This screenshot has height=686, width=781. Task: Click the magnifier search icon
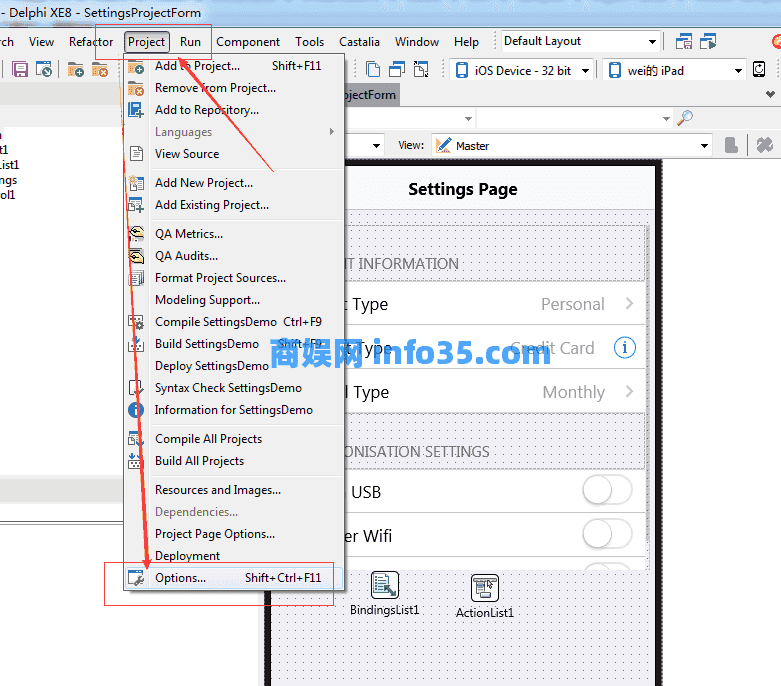click(685, 118)
